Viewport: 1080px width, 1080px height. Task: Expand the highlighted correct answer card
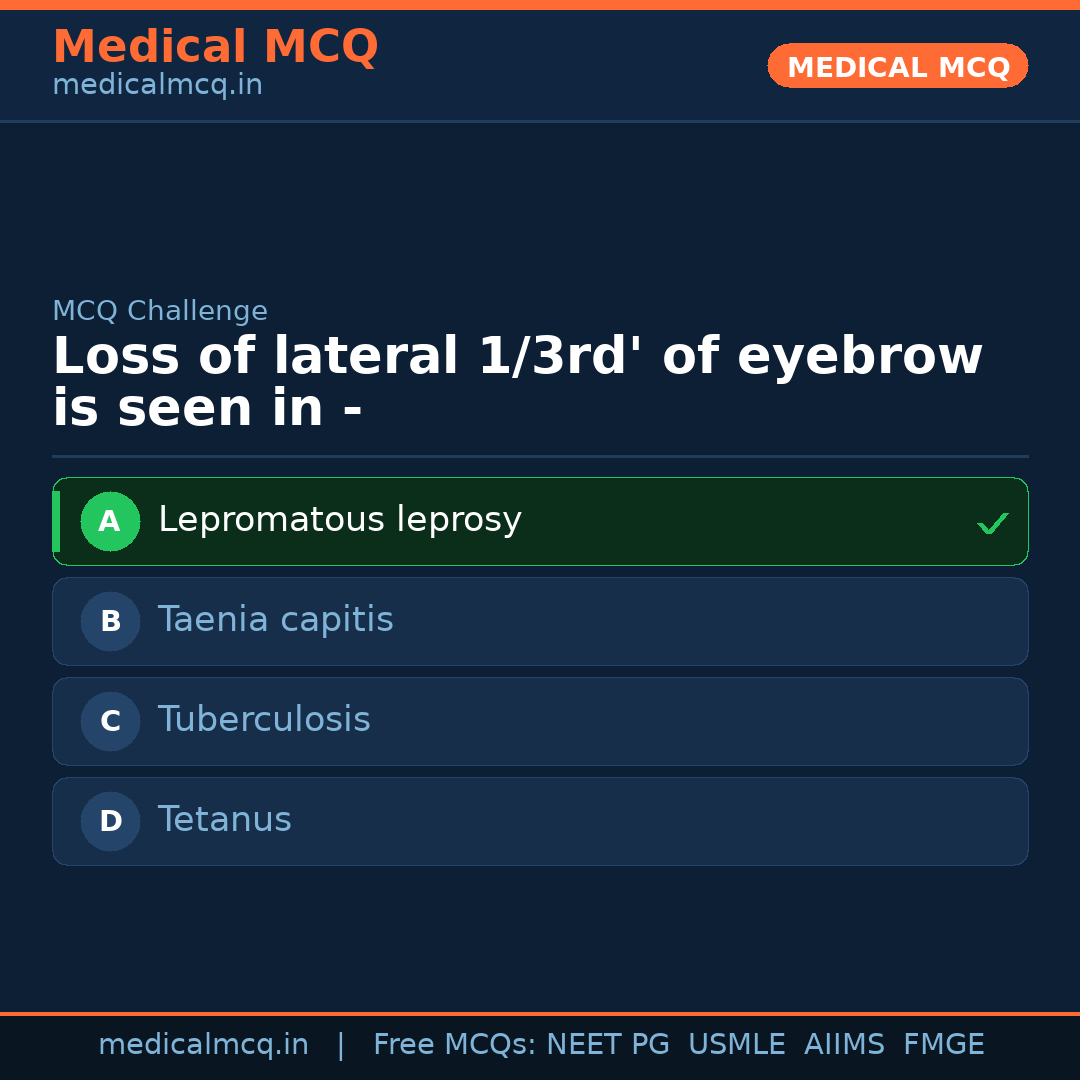(x=540, y=521)
